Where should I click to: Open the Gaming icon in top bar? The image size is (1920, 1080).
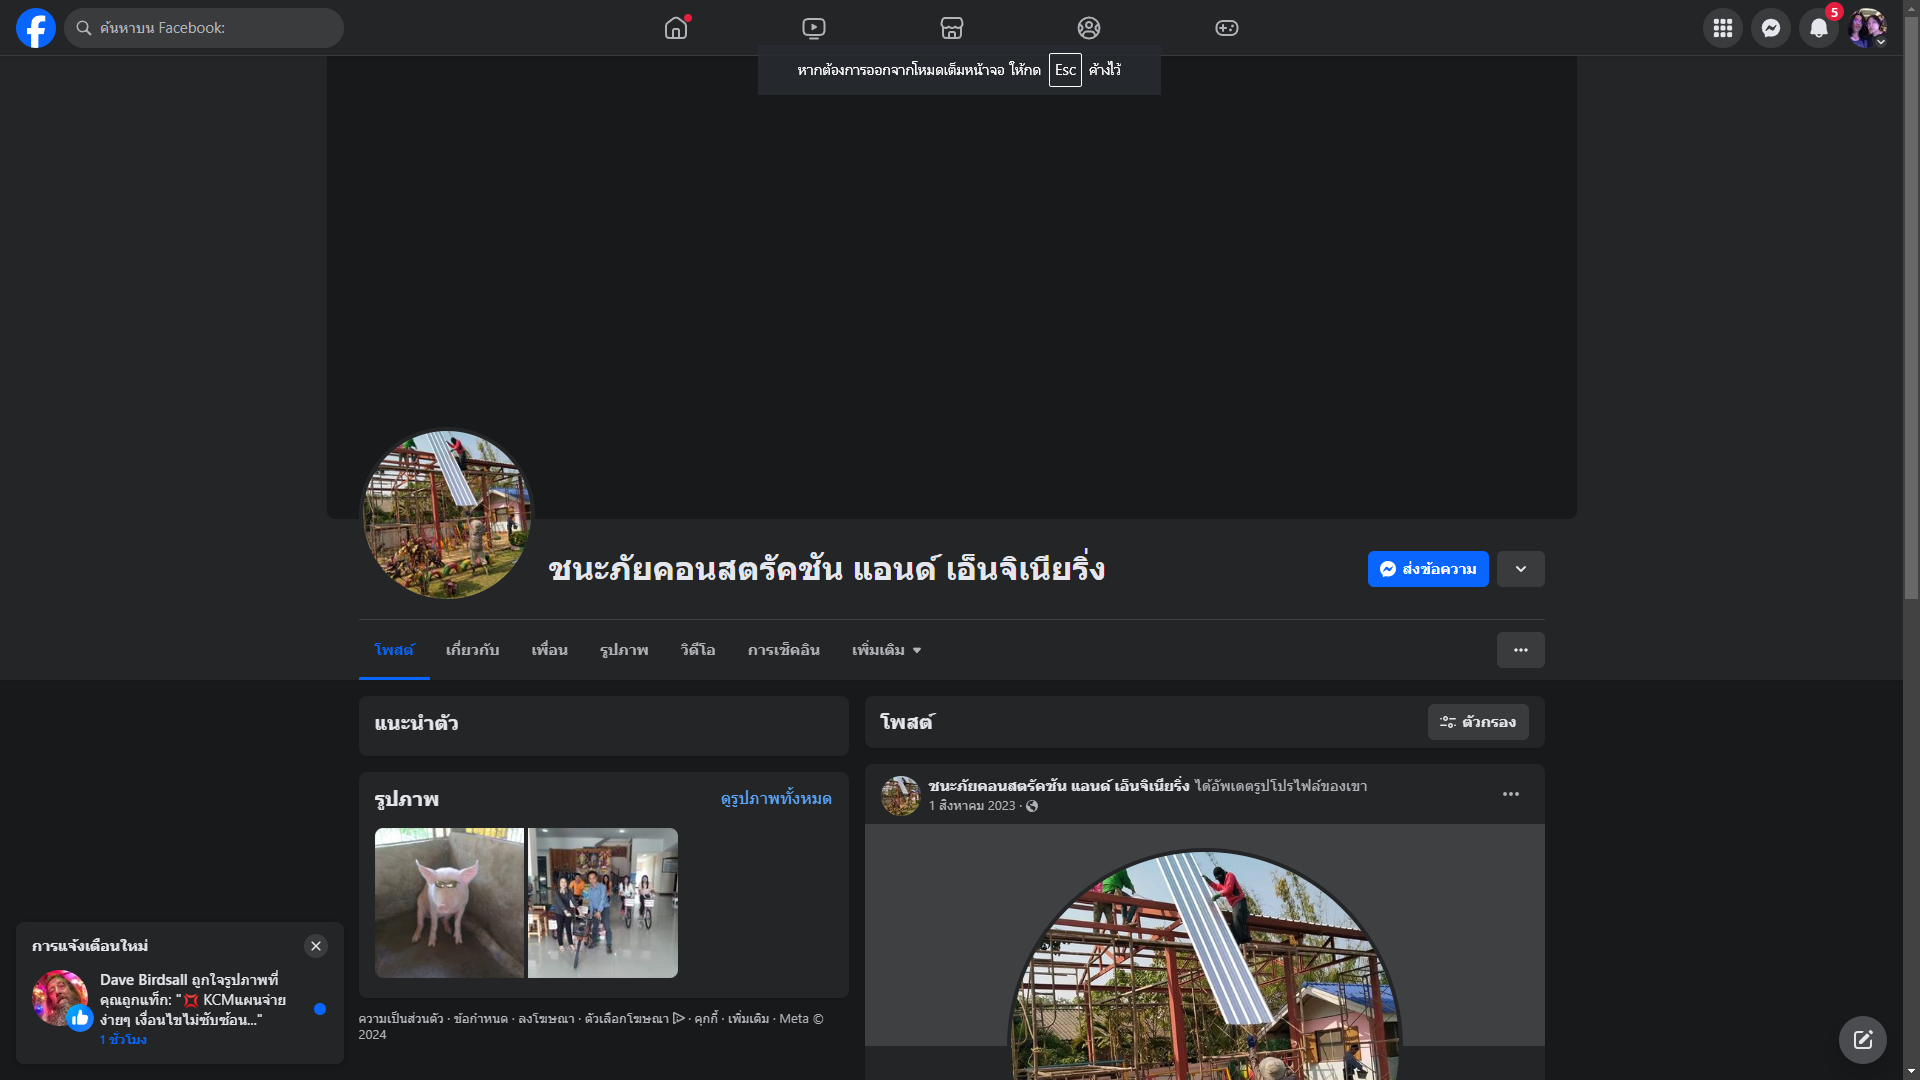pyautogui.click(x=1227, y=28)
